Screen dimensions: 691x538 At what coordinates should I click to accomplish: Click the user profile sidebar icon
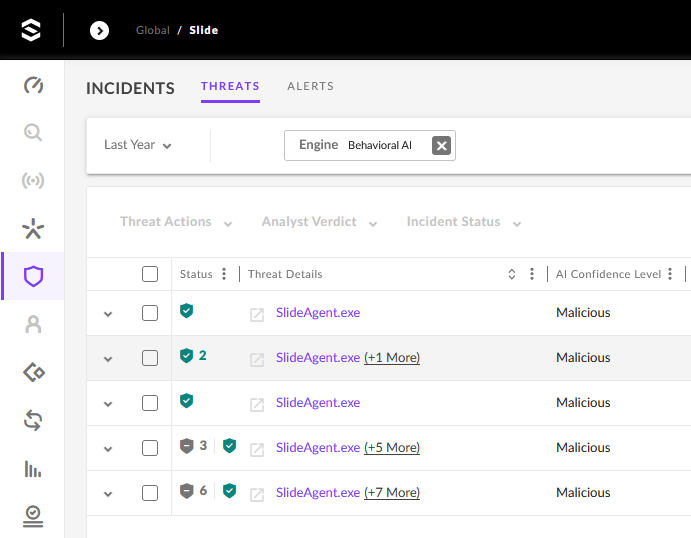pyautogui.click(x=33, y=324)
